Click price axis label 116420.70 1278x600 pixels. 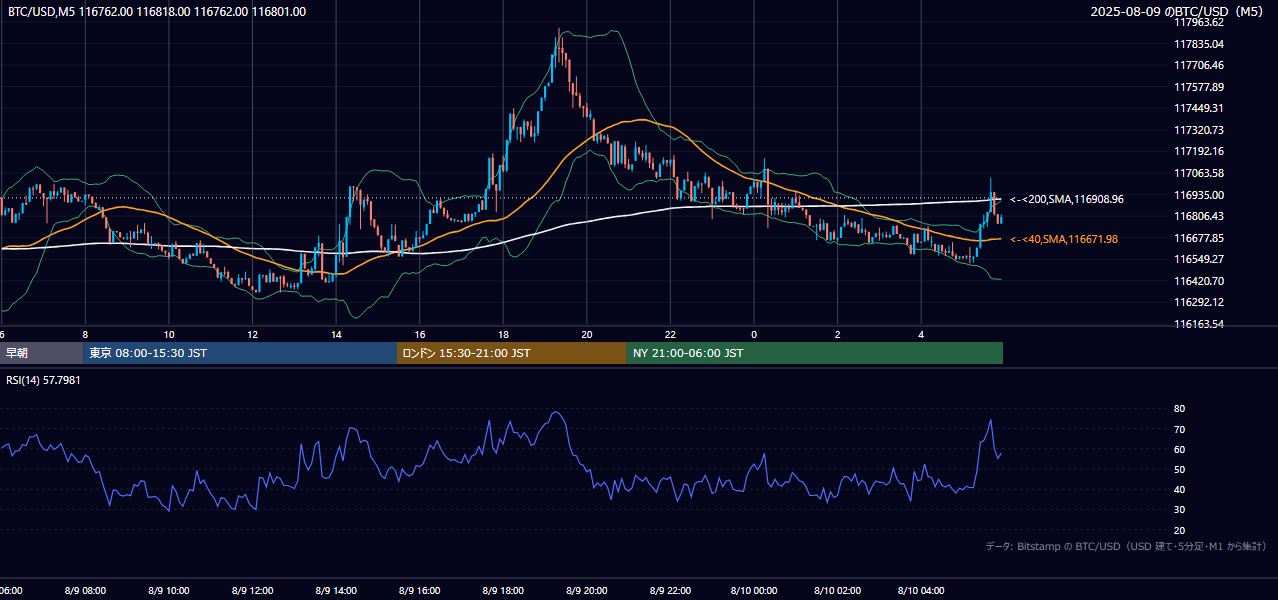[x=1199, y=281]
